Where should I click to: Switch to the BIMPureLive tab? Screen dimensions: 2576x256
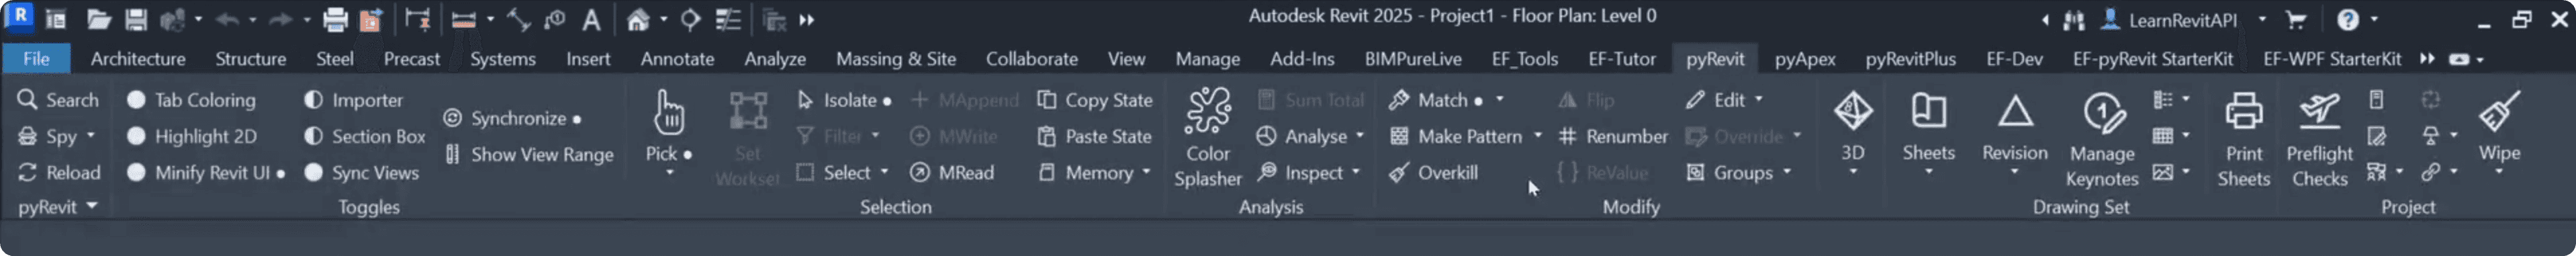coord(1412,59)
